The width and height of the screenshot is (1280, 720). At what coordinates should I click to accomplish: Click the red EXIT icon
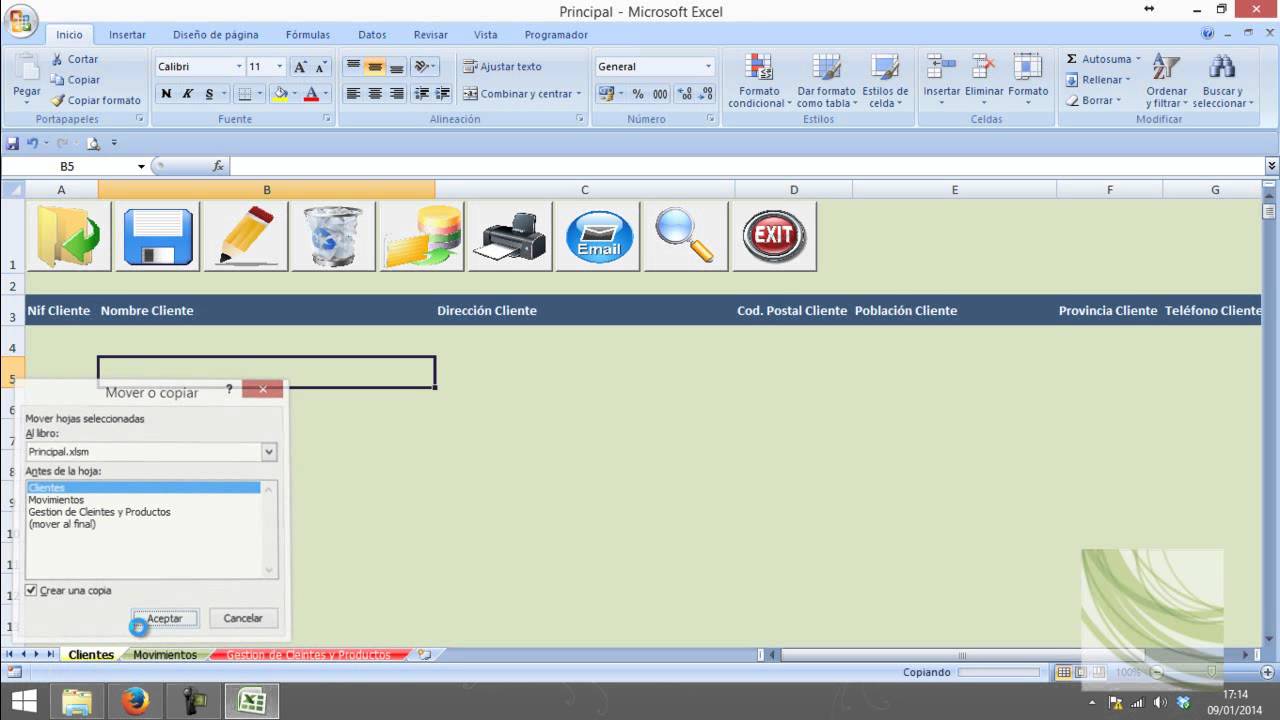click(774, 236)
